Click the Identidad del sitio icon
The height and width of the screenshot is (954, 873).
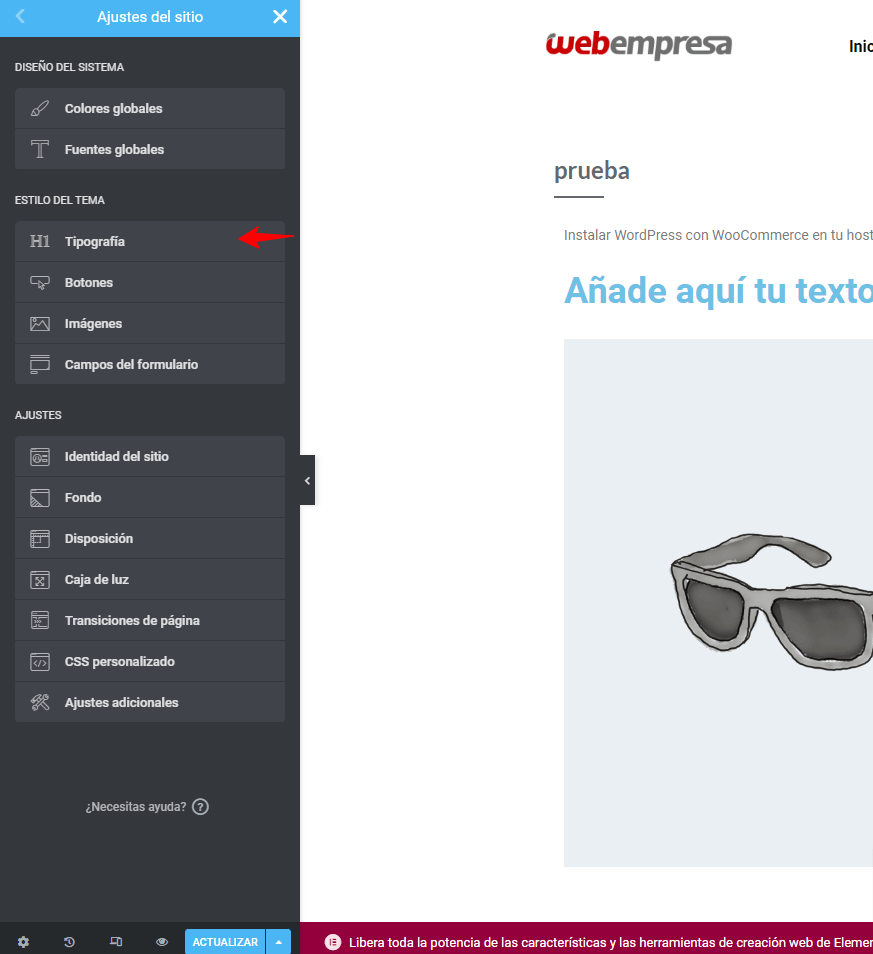(40, 457)
